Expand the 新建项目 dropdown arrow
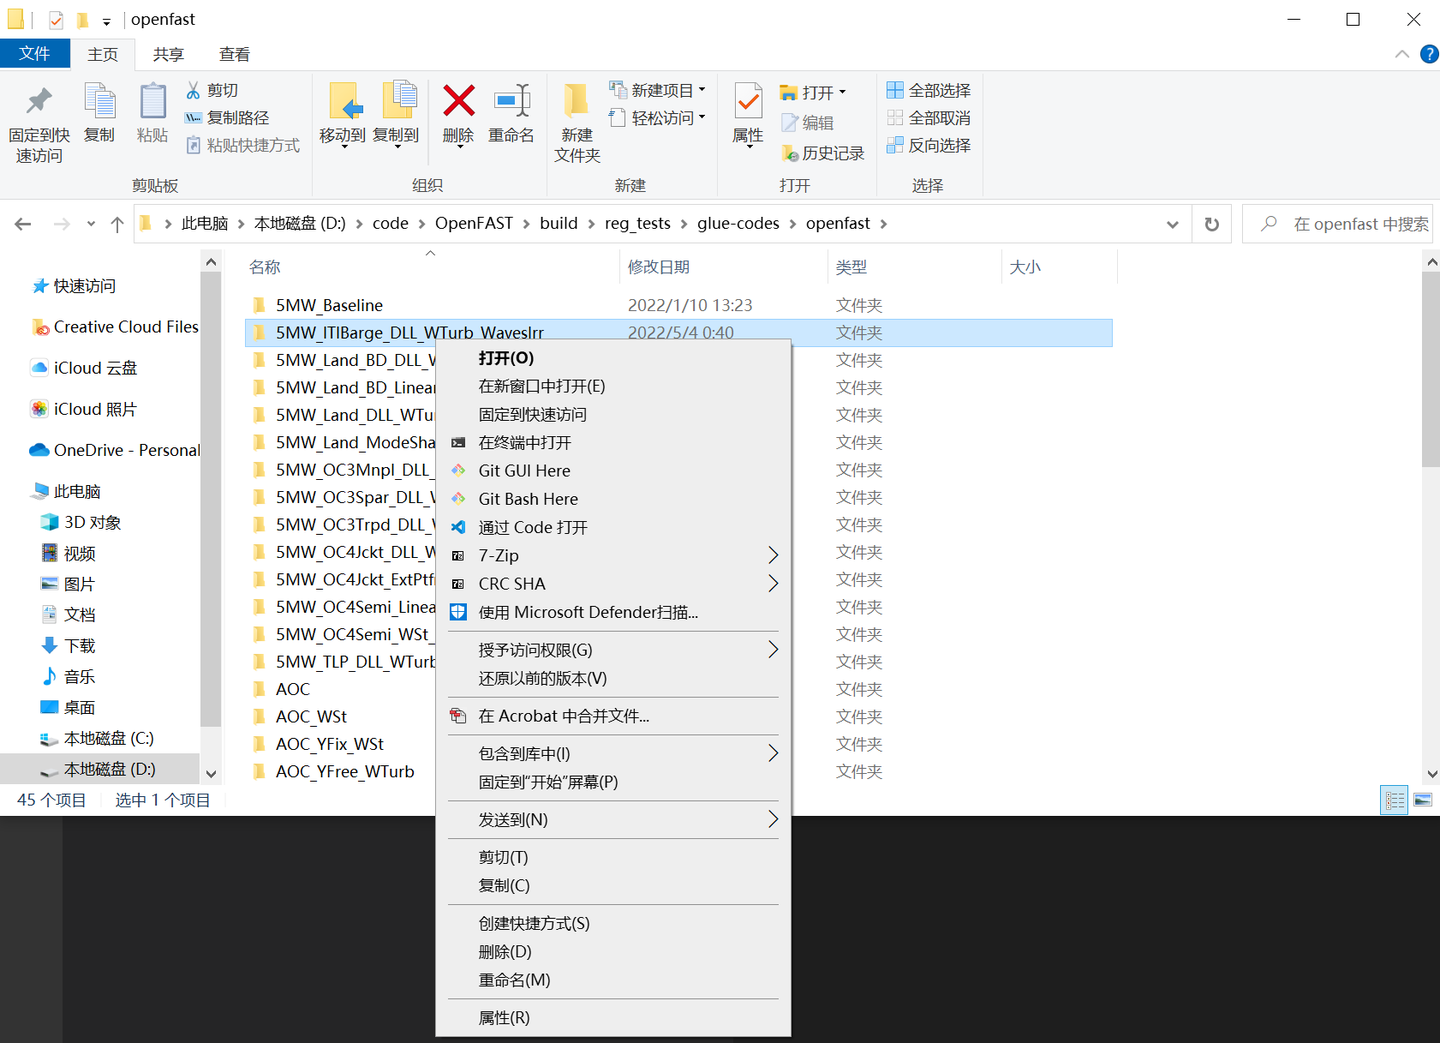Image resolution: width=1440 pixels, height=1043 pixels. tap(701, 89)
